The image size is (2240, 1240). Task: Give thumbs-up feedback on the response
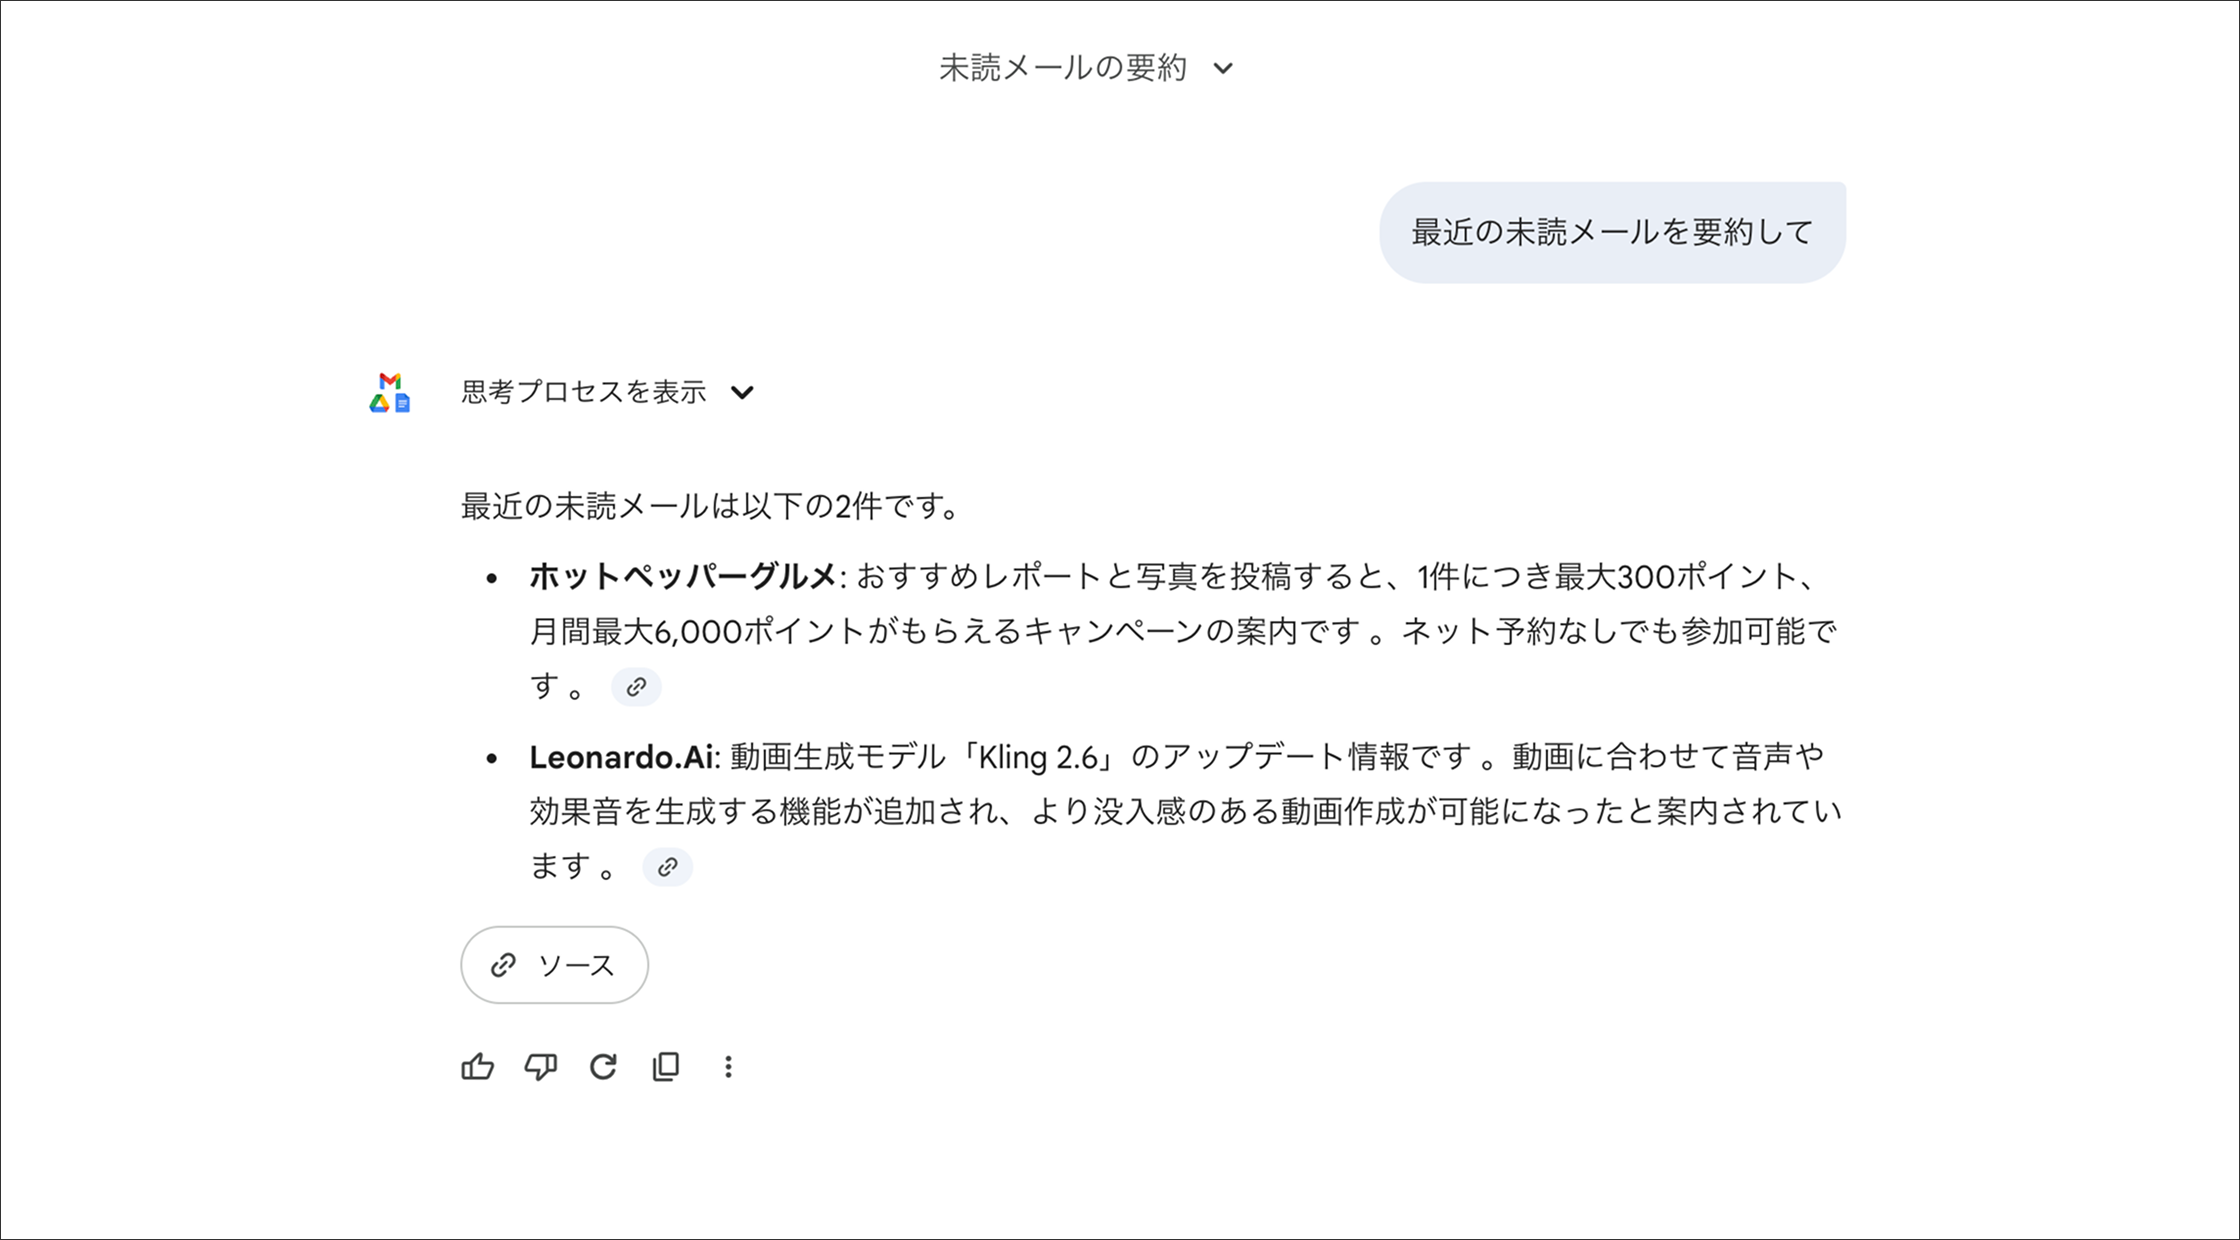477,1067
